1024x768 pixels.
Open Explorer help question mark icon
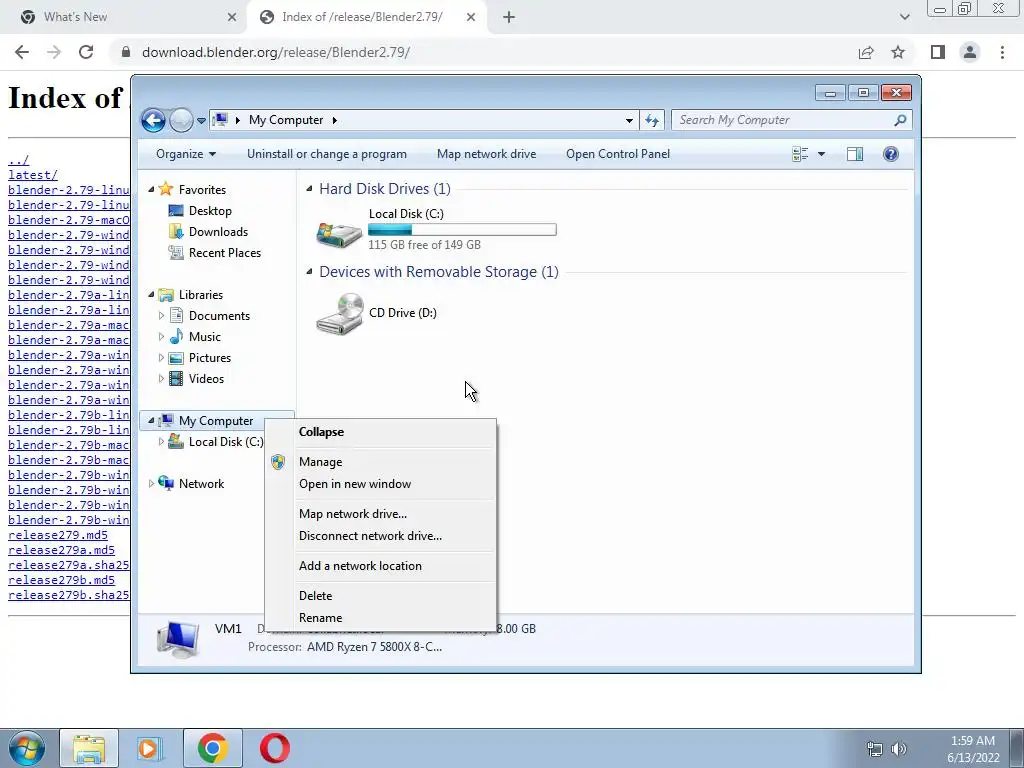pos(890,154)
